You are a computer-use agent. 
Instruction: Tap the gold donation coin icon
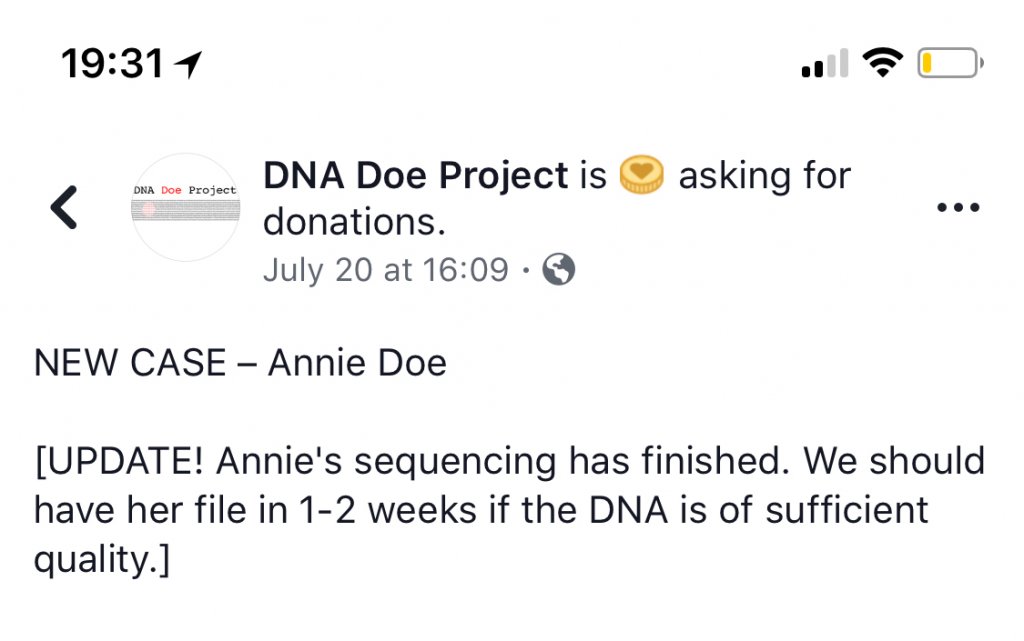(643, 177)
